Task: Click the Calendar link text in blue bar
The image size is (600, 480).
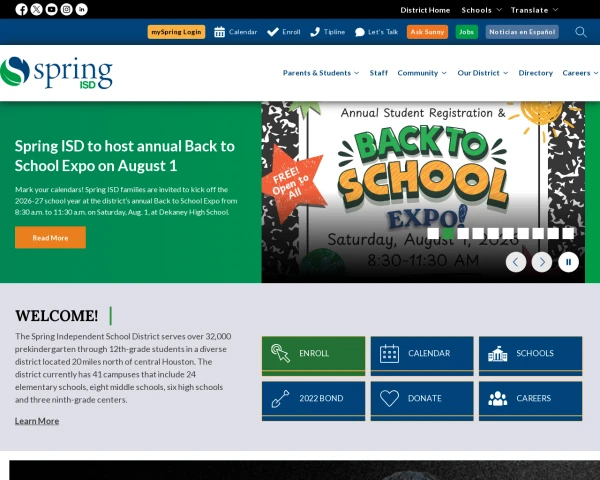Action: pyautogui.click(x=243, y=32)
